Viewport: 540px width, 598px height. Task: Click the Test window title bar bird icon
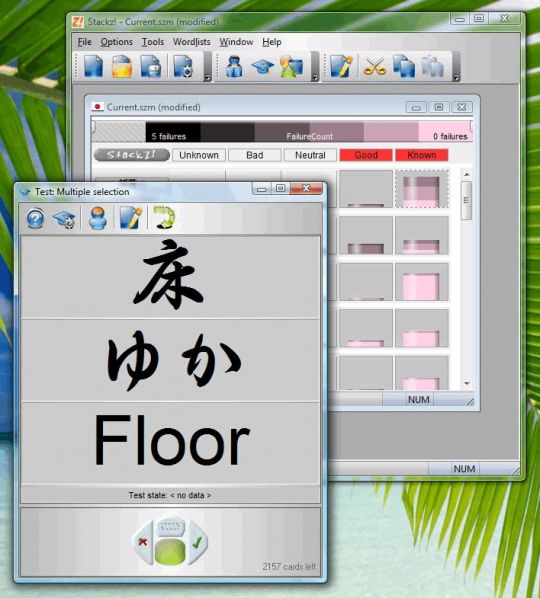(25, 191)
